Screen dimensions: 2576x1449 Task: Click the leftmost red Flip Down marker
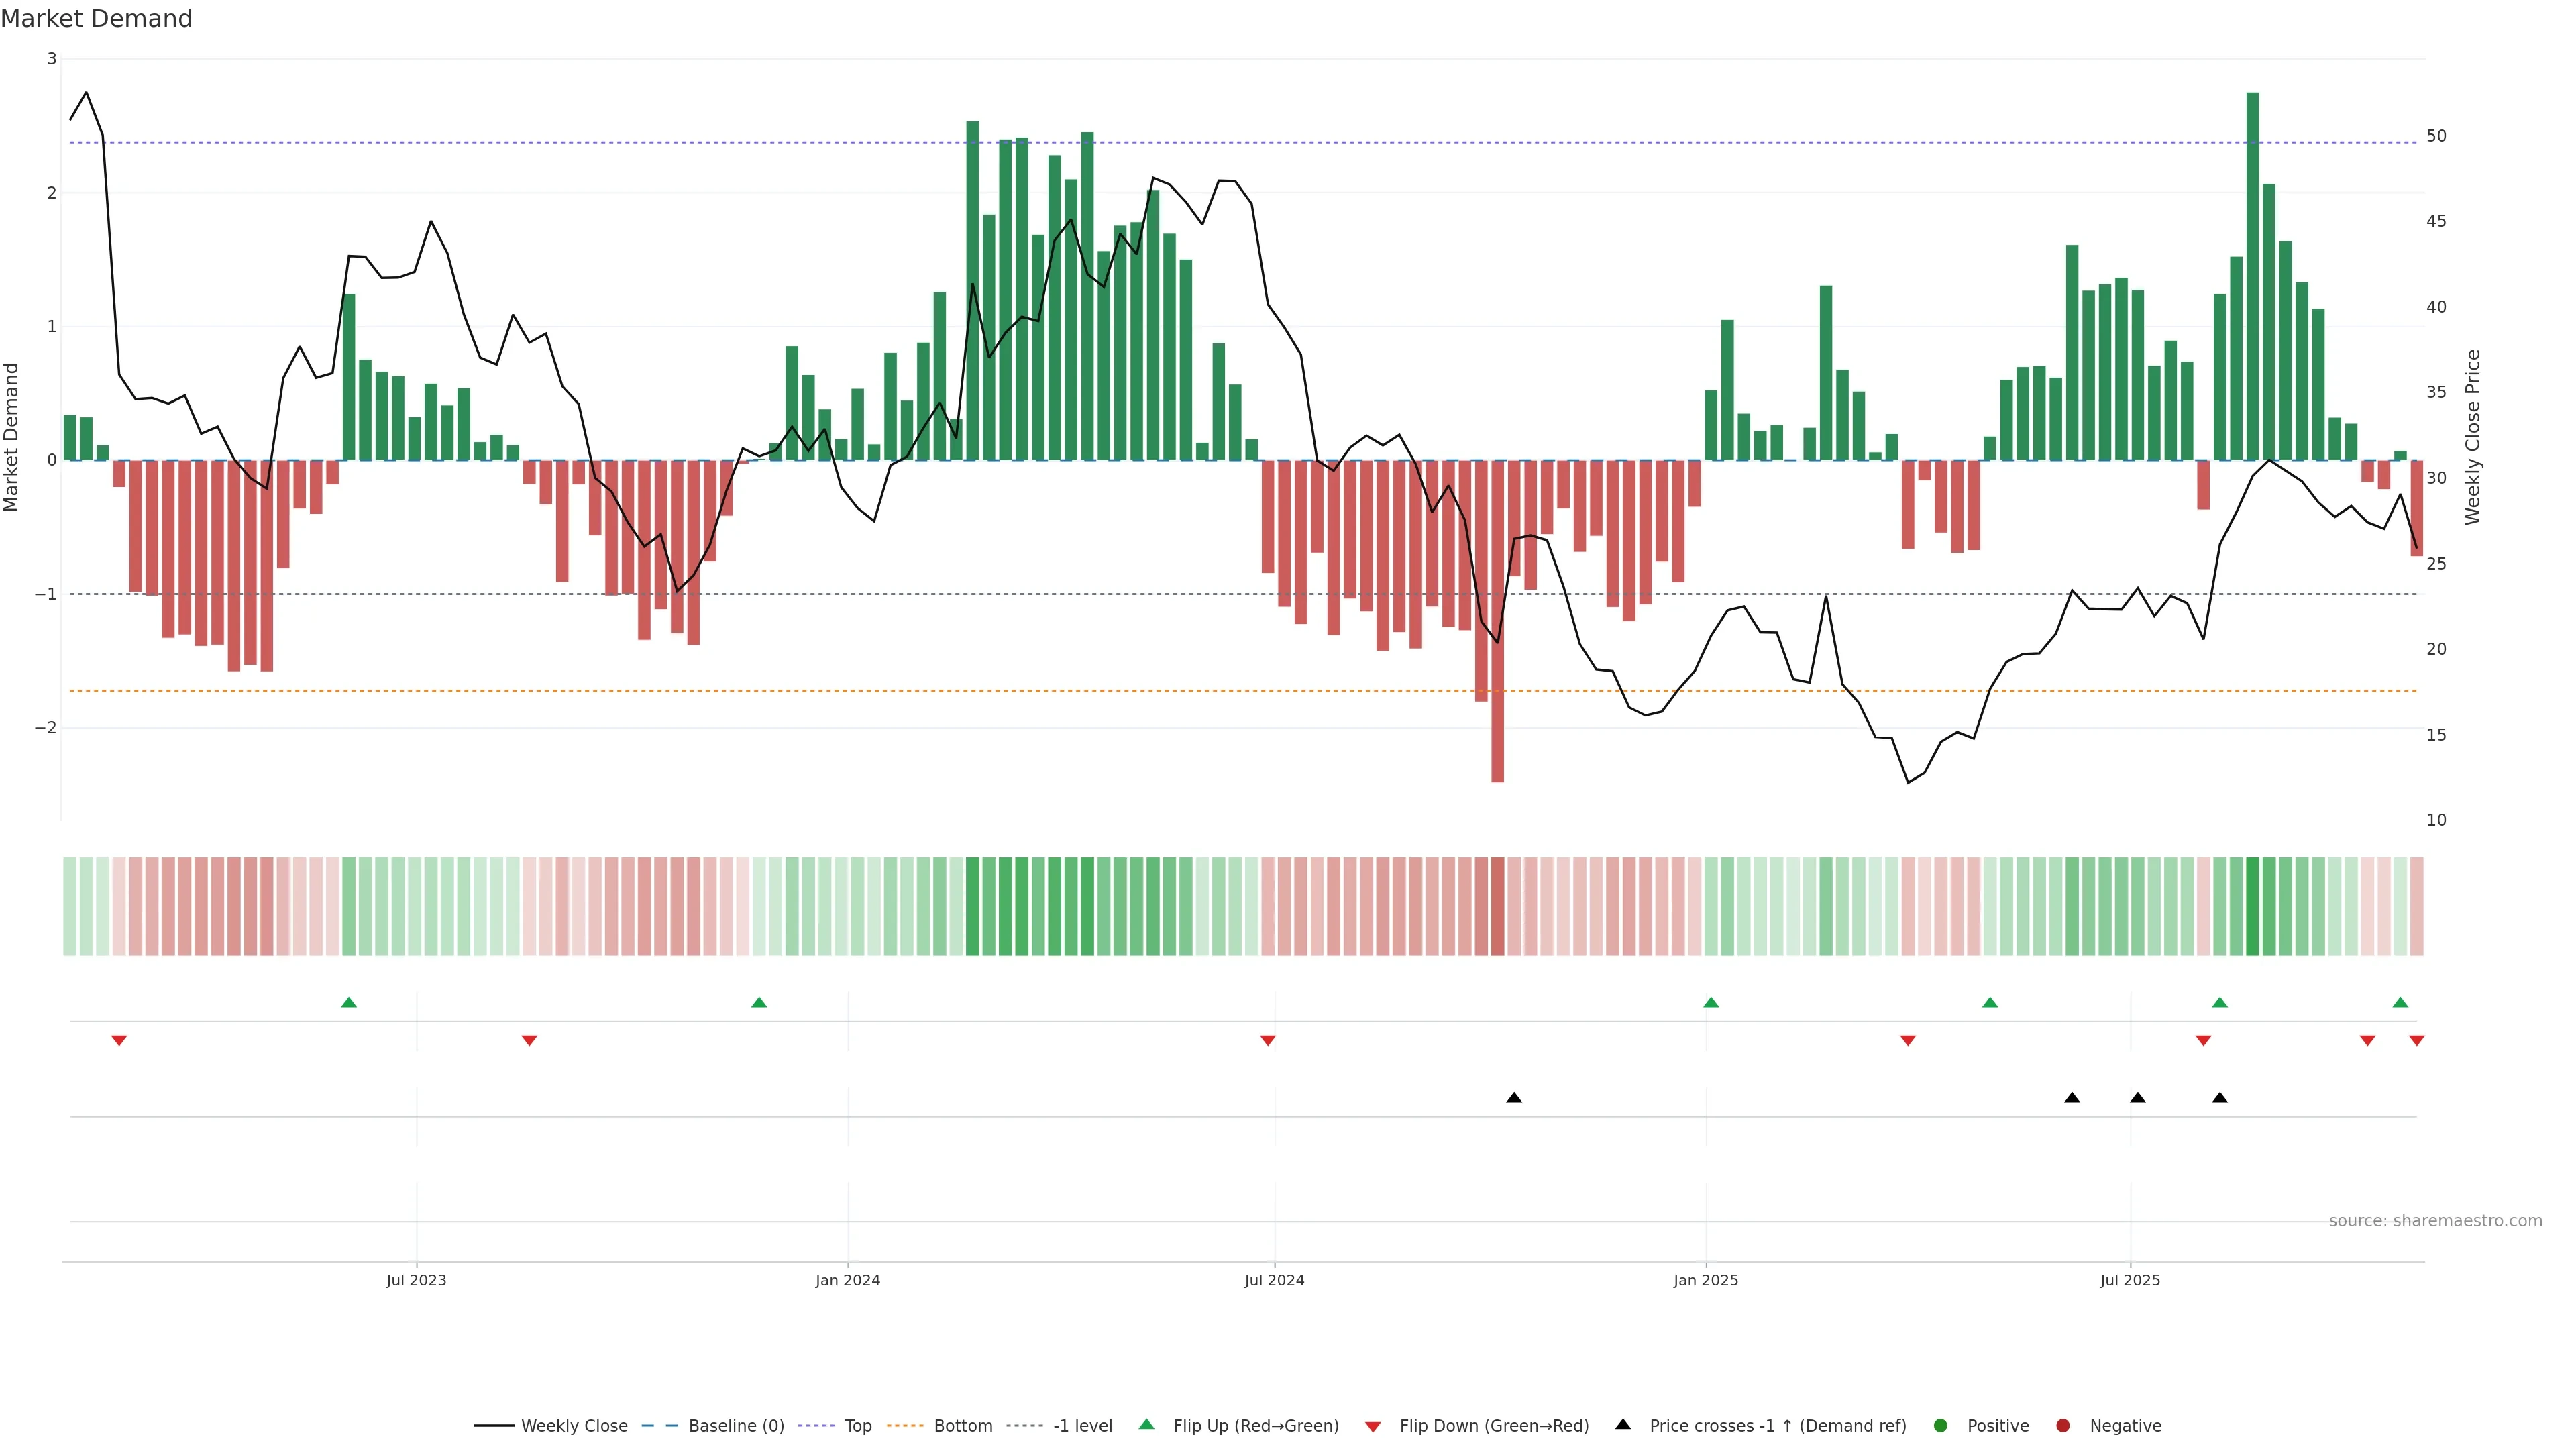pos(119,1041)
